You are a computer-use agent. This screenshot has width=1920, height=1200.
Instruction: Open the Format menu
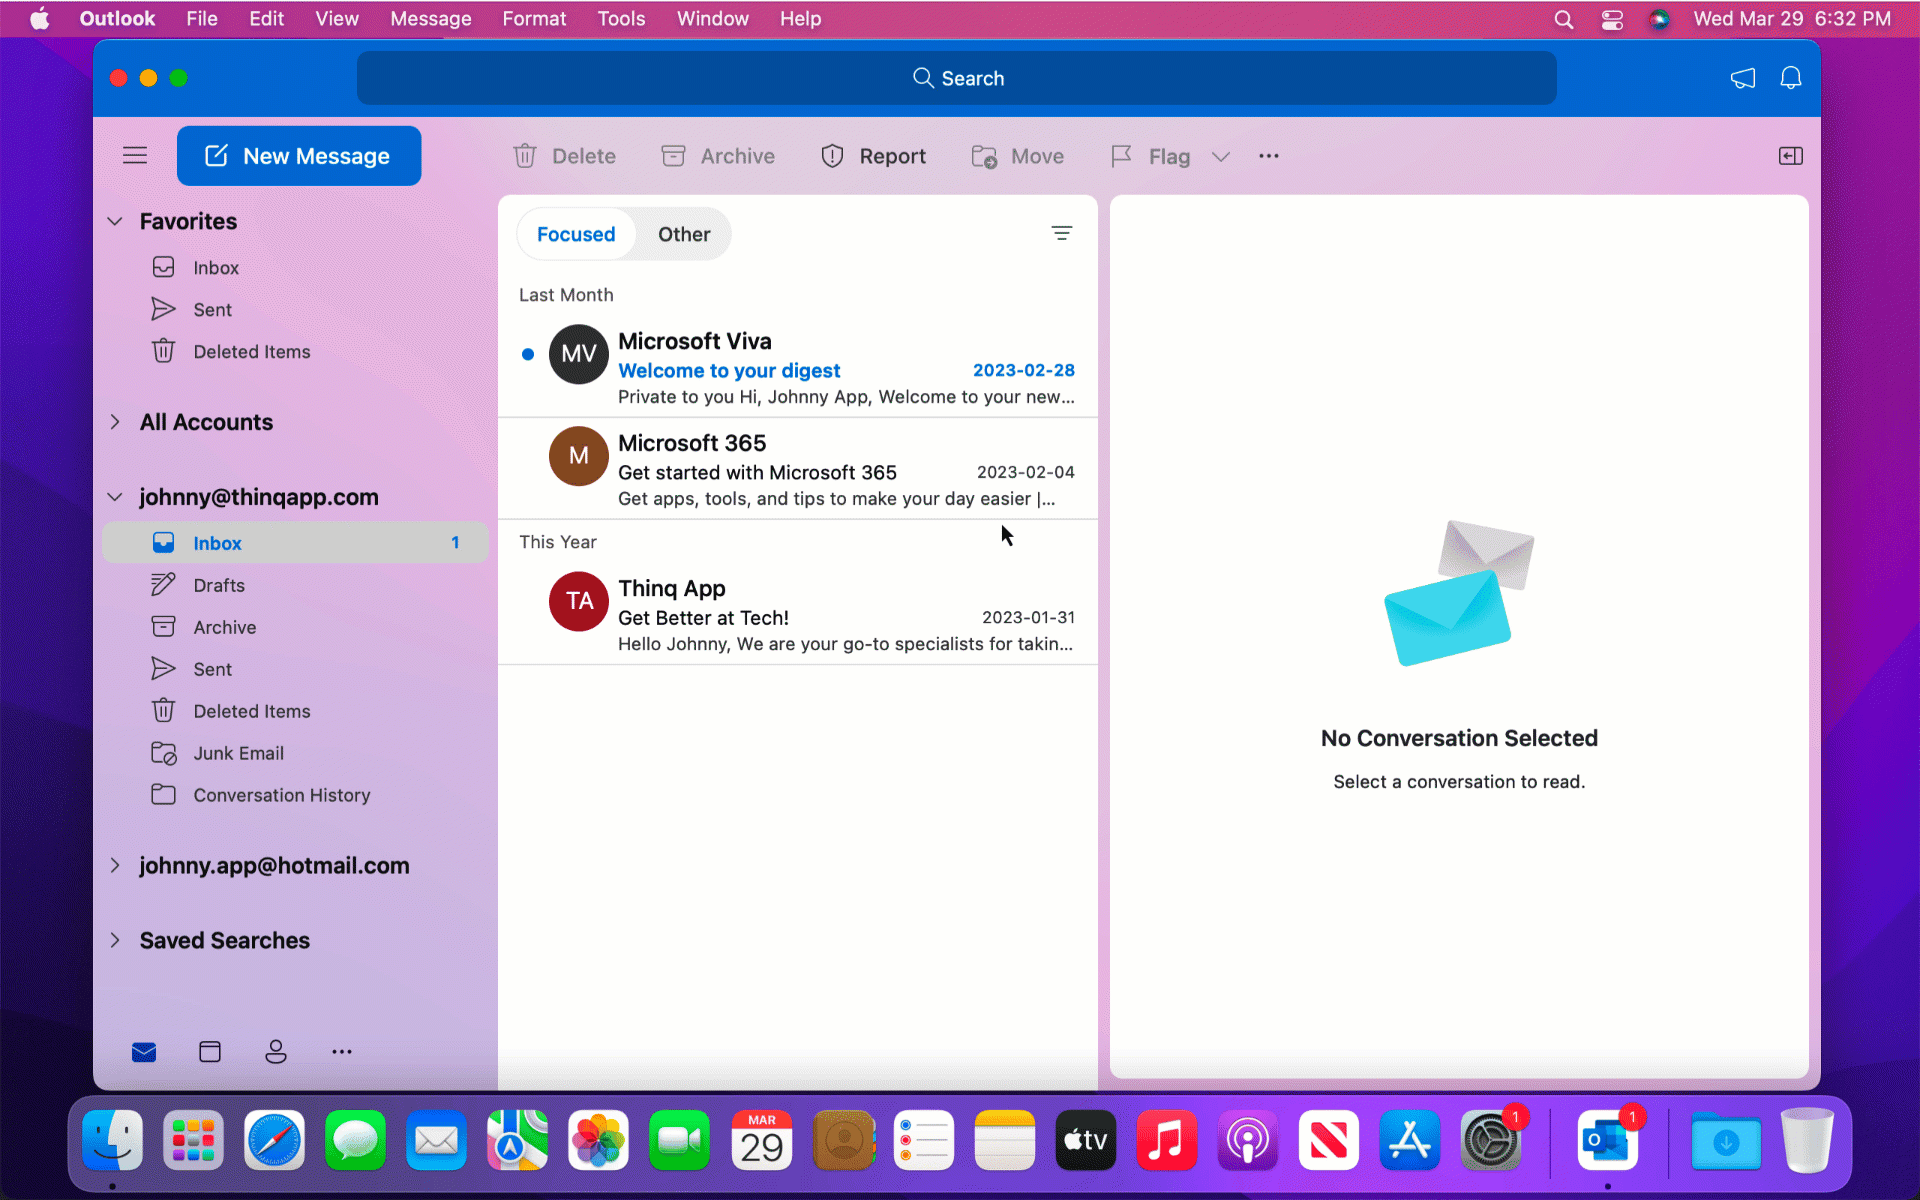pos(534,18)
